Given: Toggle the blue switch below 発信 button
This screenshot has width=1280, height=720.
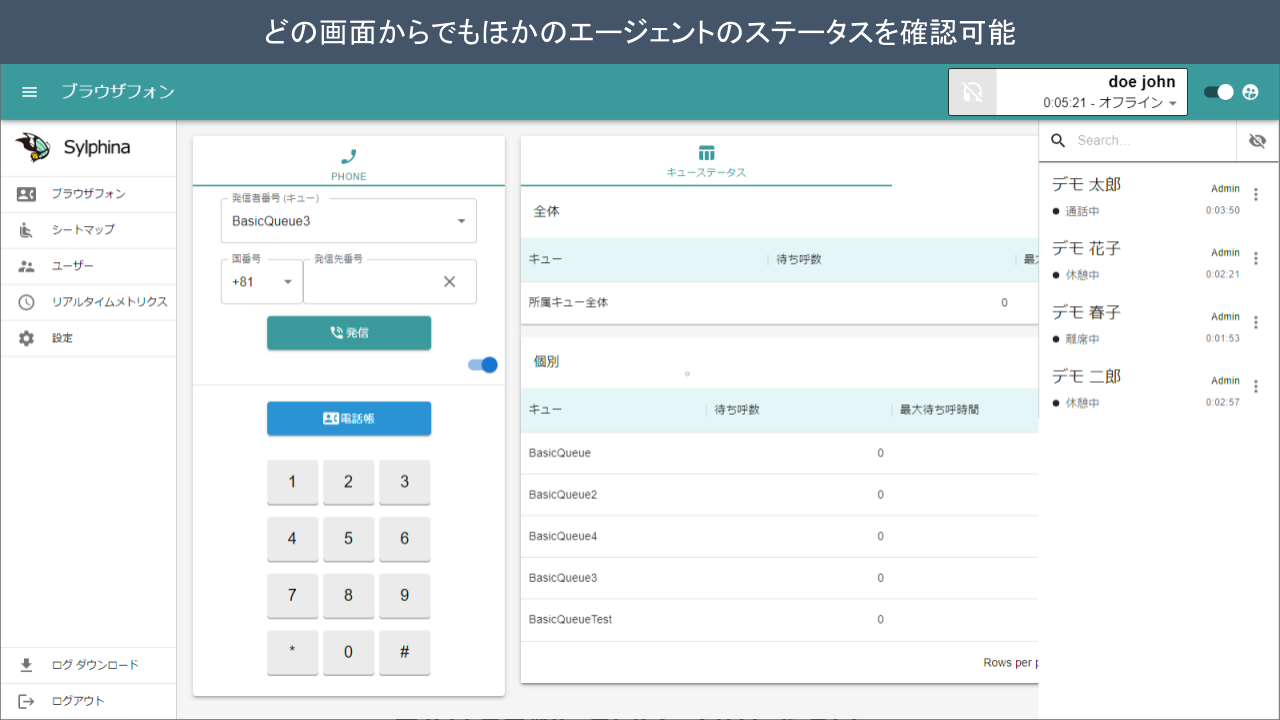Looking at the screenshot, I should [x=483, y=365].
